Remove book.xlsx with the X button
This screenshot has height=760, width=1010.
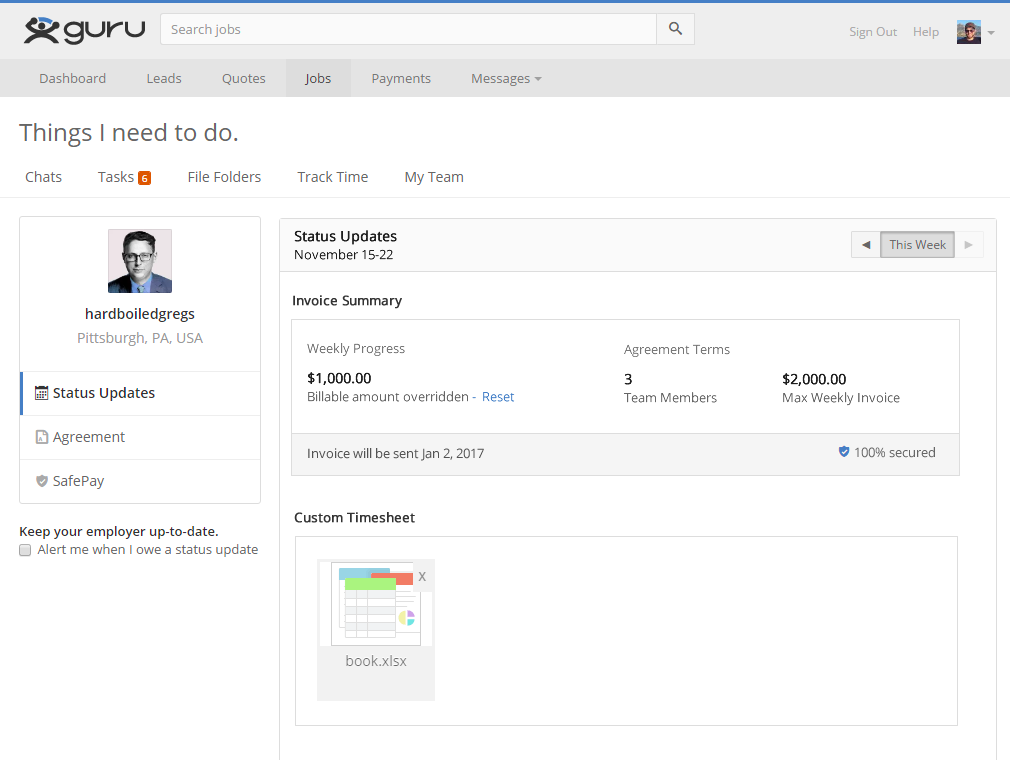(x=422, y=576)
